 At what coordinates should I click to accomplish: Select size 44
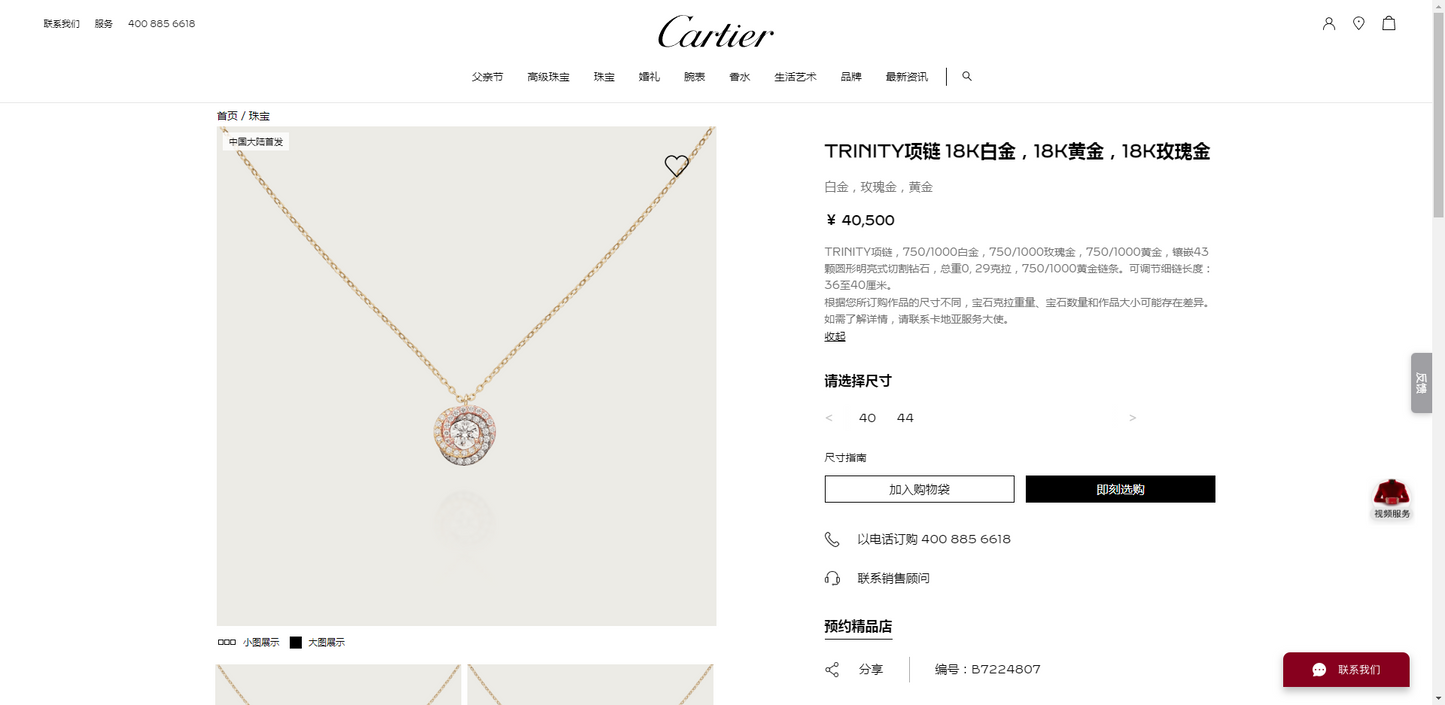coord(905,418)
